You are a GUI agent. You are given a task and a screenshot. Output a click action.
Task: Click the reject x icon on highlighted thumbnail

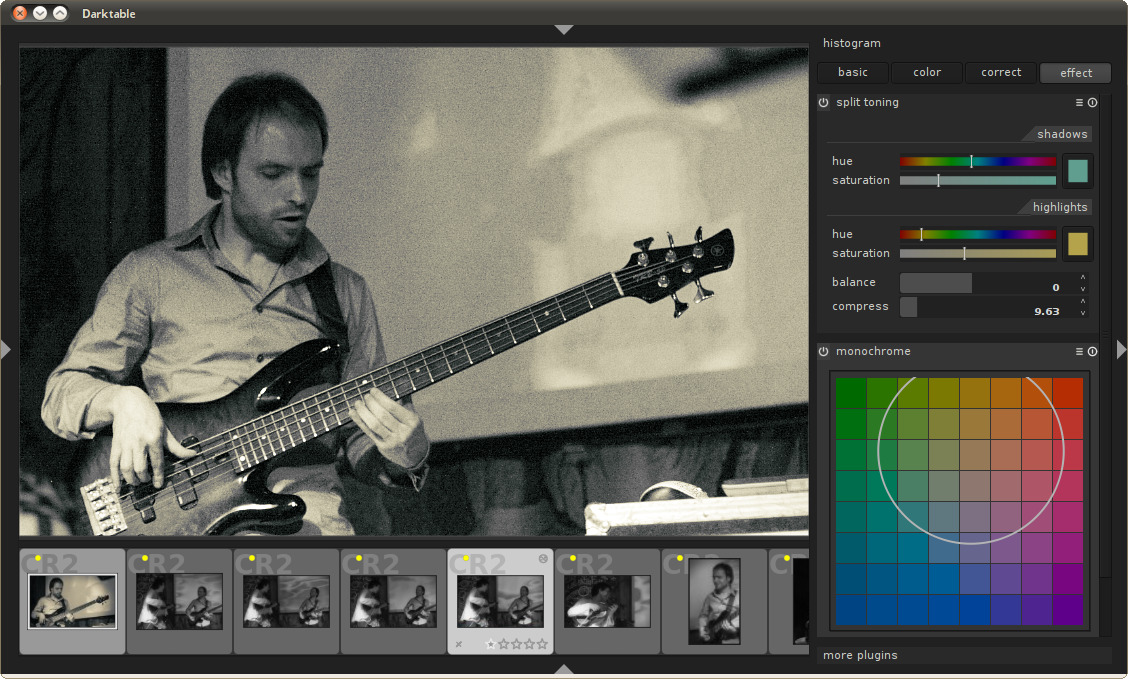(459, 644)
